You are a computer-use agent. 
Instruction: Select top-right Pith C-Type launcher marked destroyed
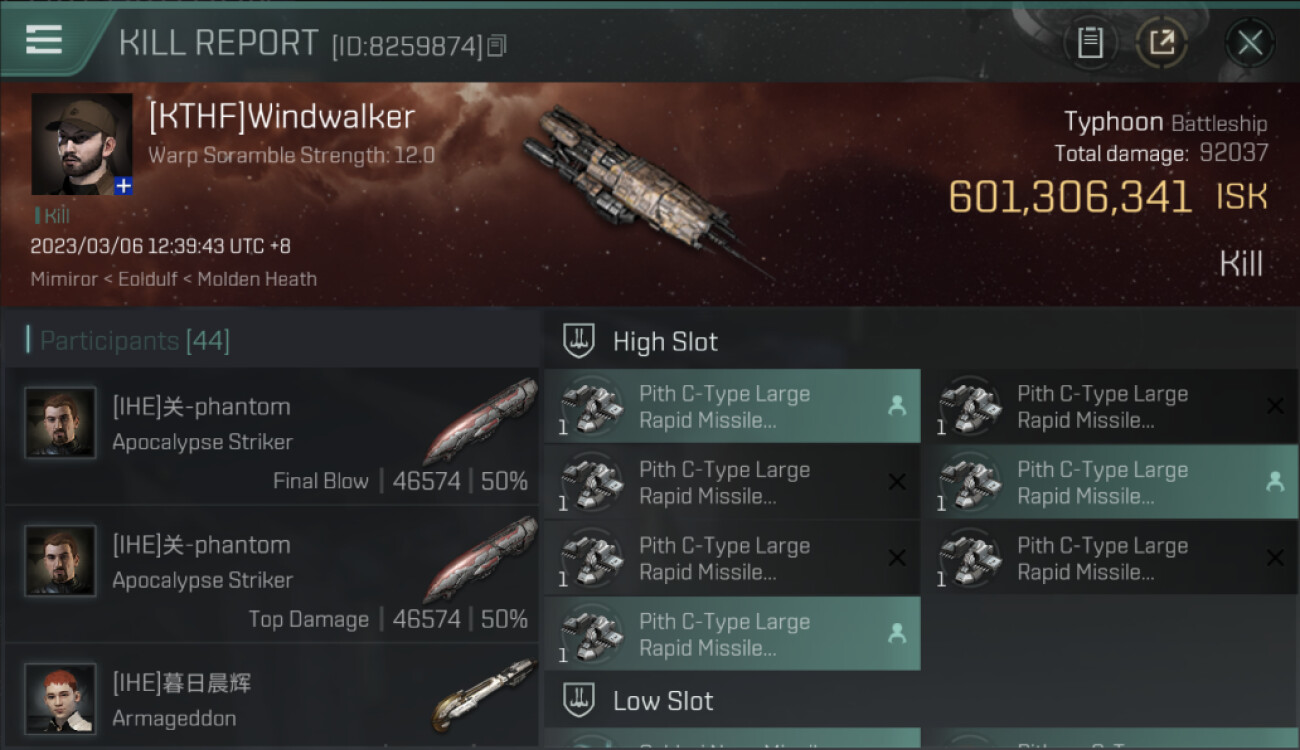pyautogui.click(x=1110, y=406)
